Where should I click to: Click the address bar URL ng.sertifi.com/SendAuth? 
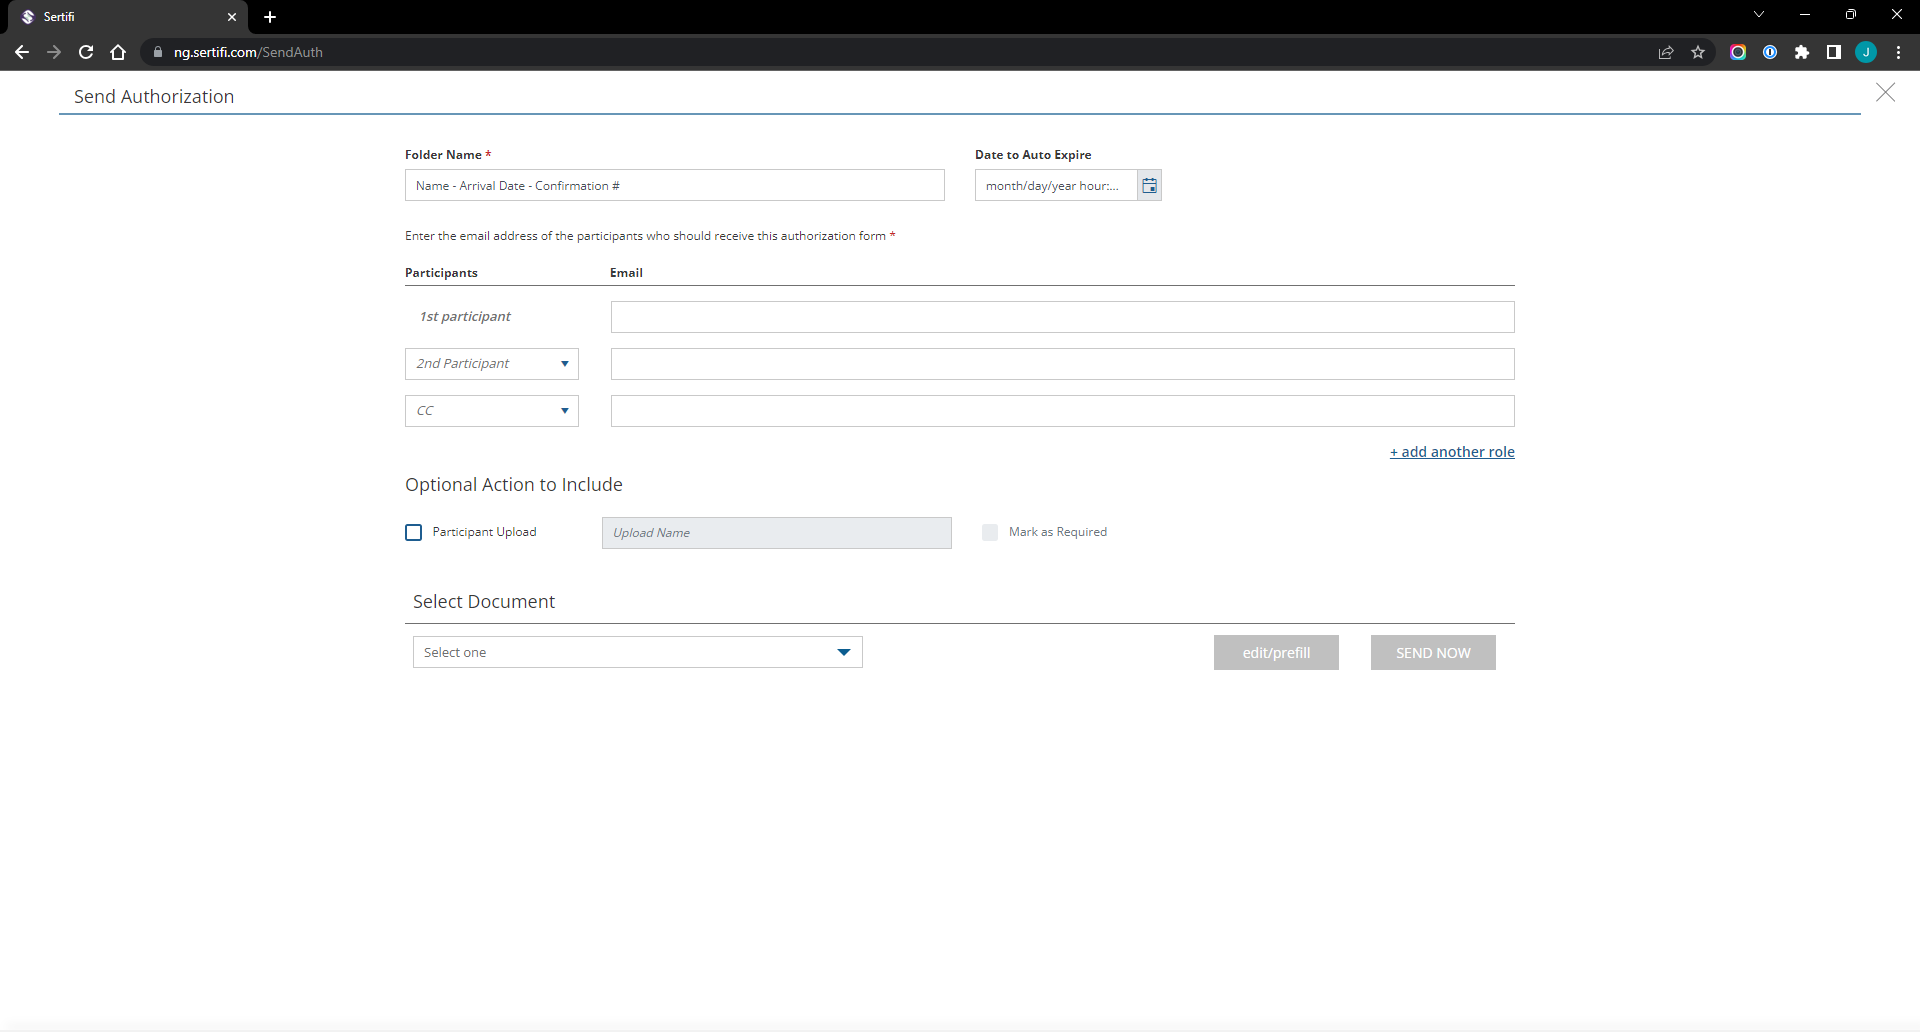[x=248, y=52]
